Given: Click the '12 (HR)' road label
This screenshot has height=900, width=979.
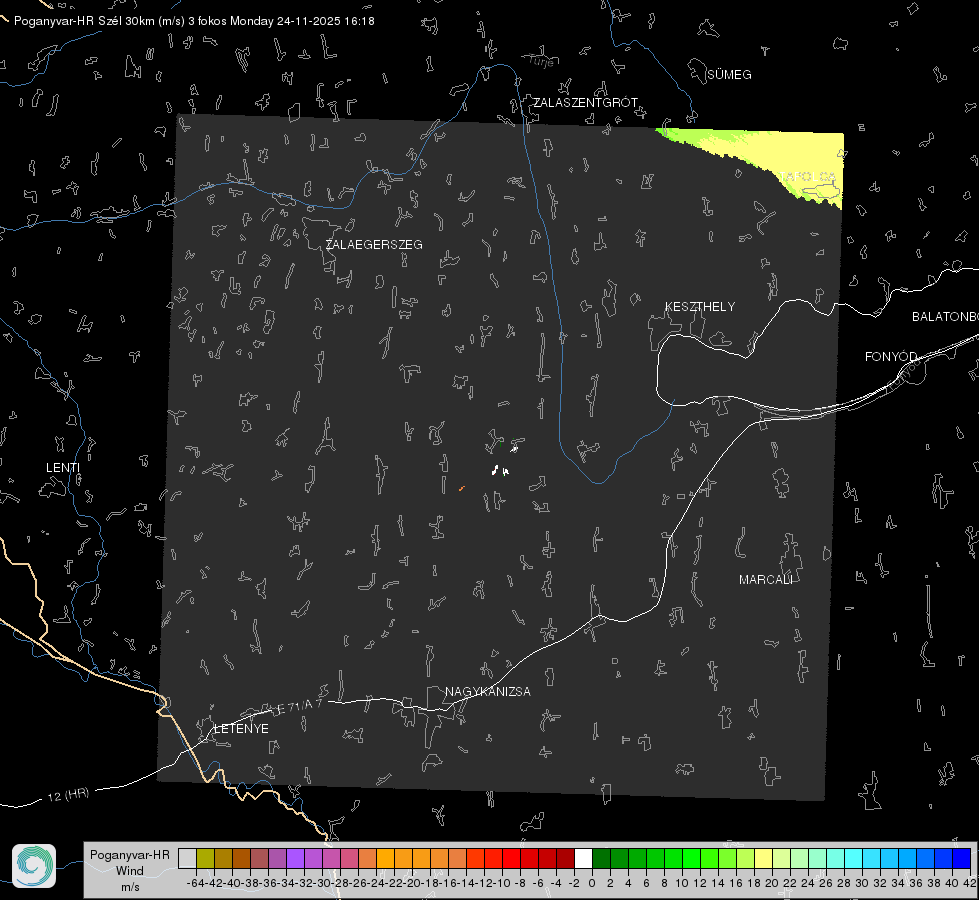Looking at the screenshot, I should pyautogui.click(x=69, y=795).
